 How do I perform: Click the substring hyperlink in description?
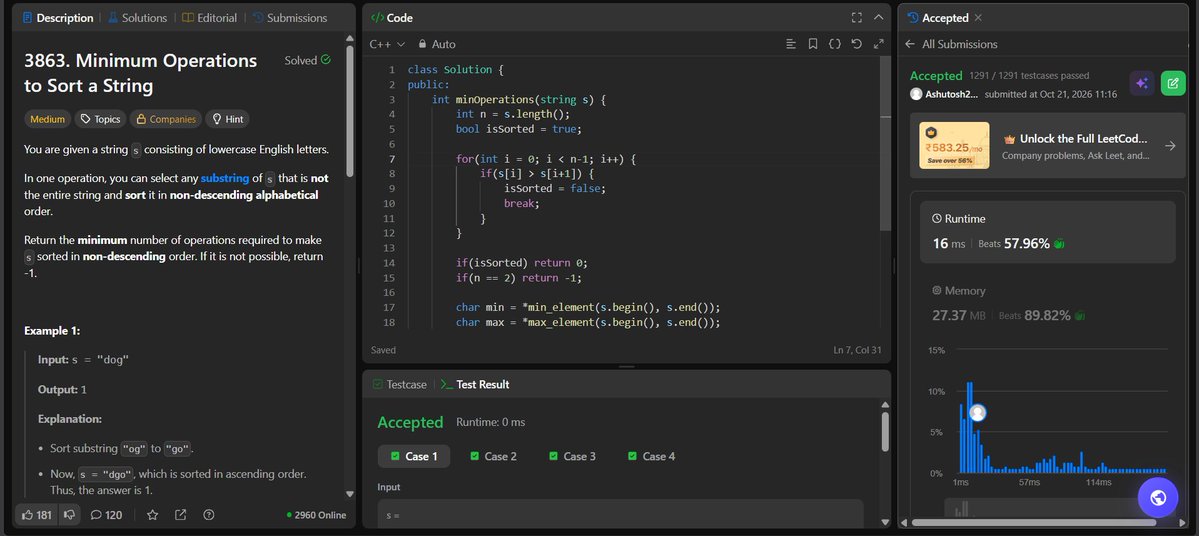pyautogui.click(x=225, y=178)
